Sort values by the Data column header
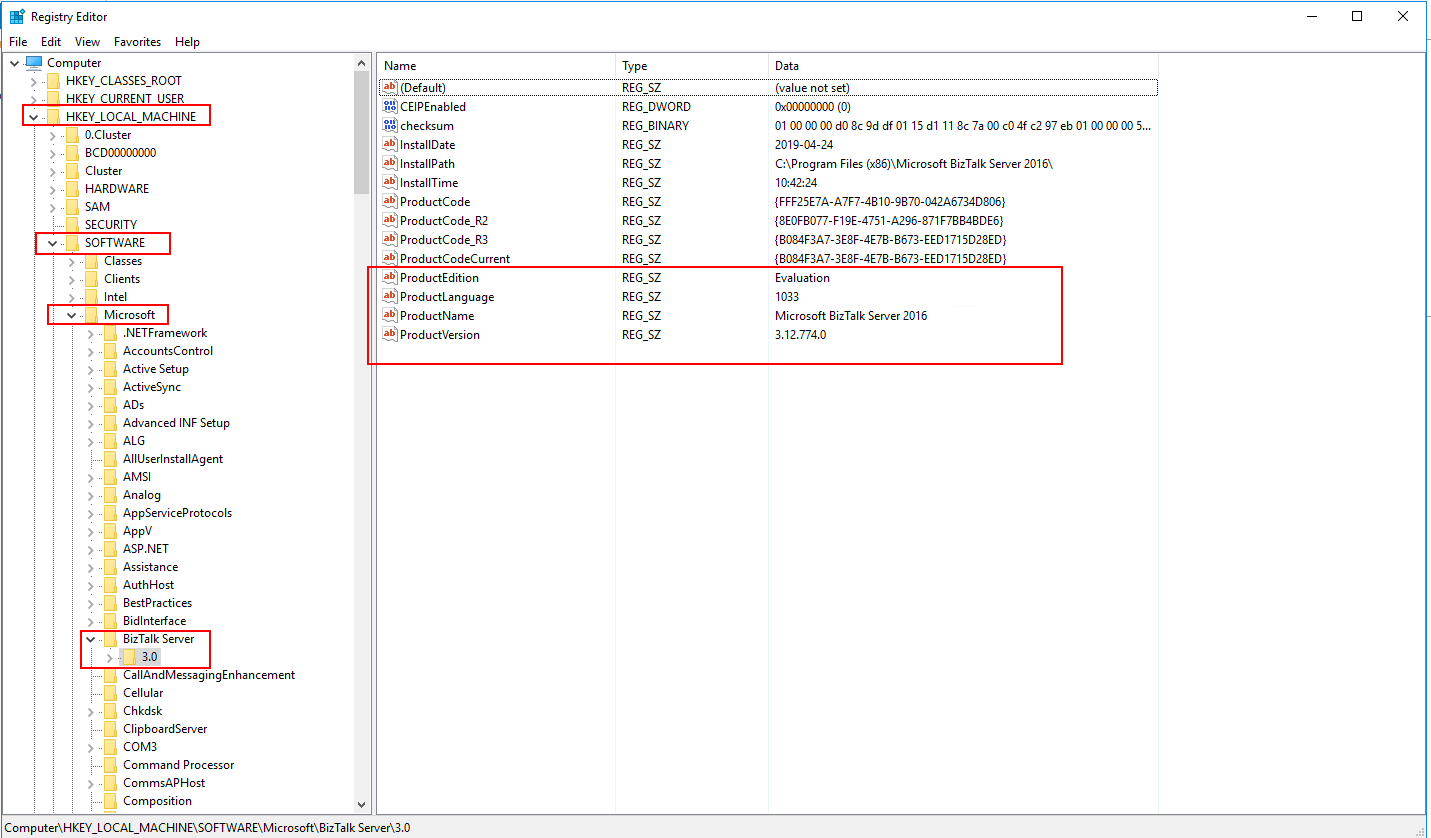 [x=963, y=66]
